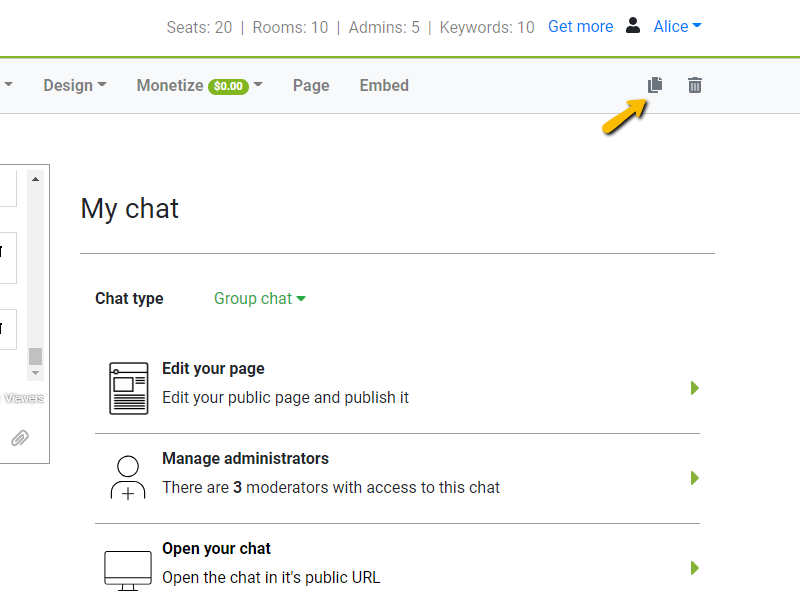Open the Alice account dropdown
This screenshot has width=800, height=600.
677,27
